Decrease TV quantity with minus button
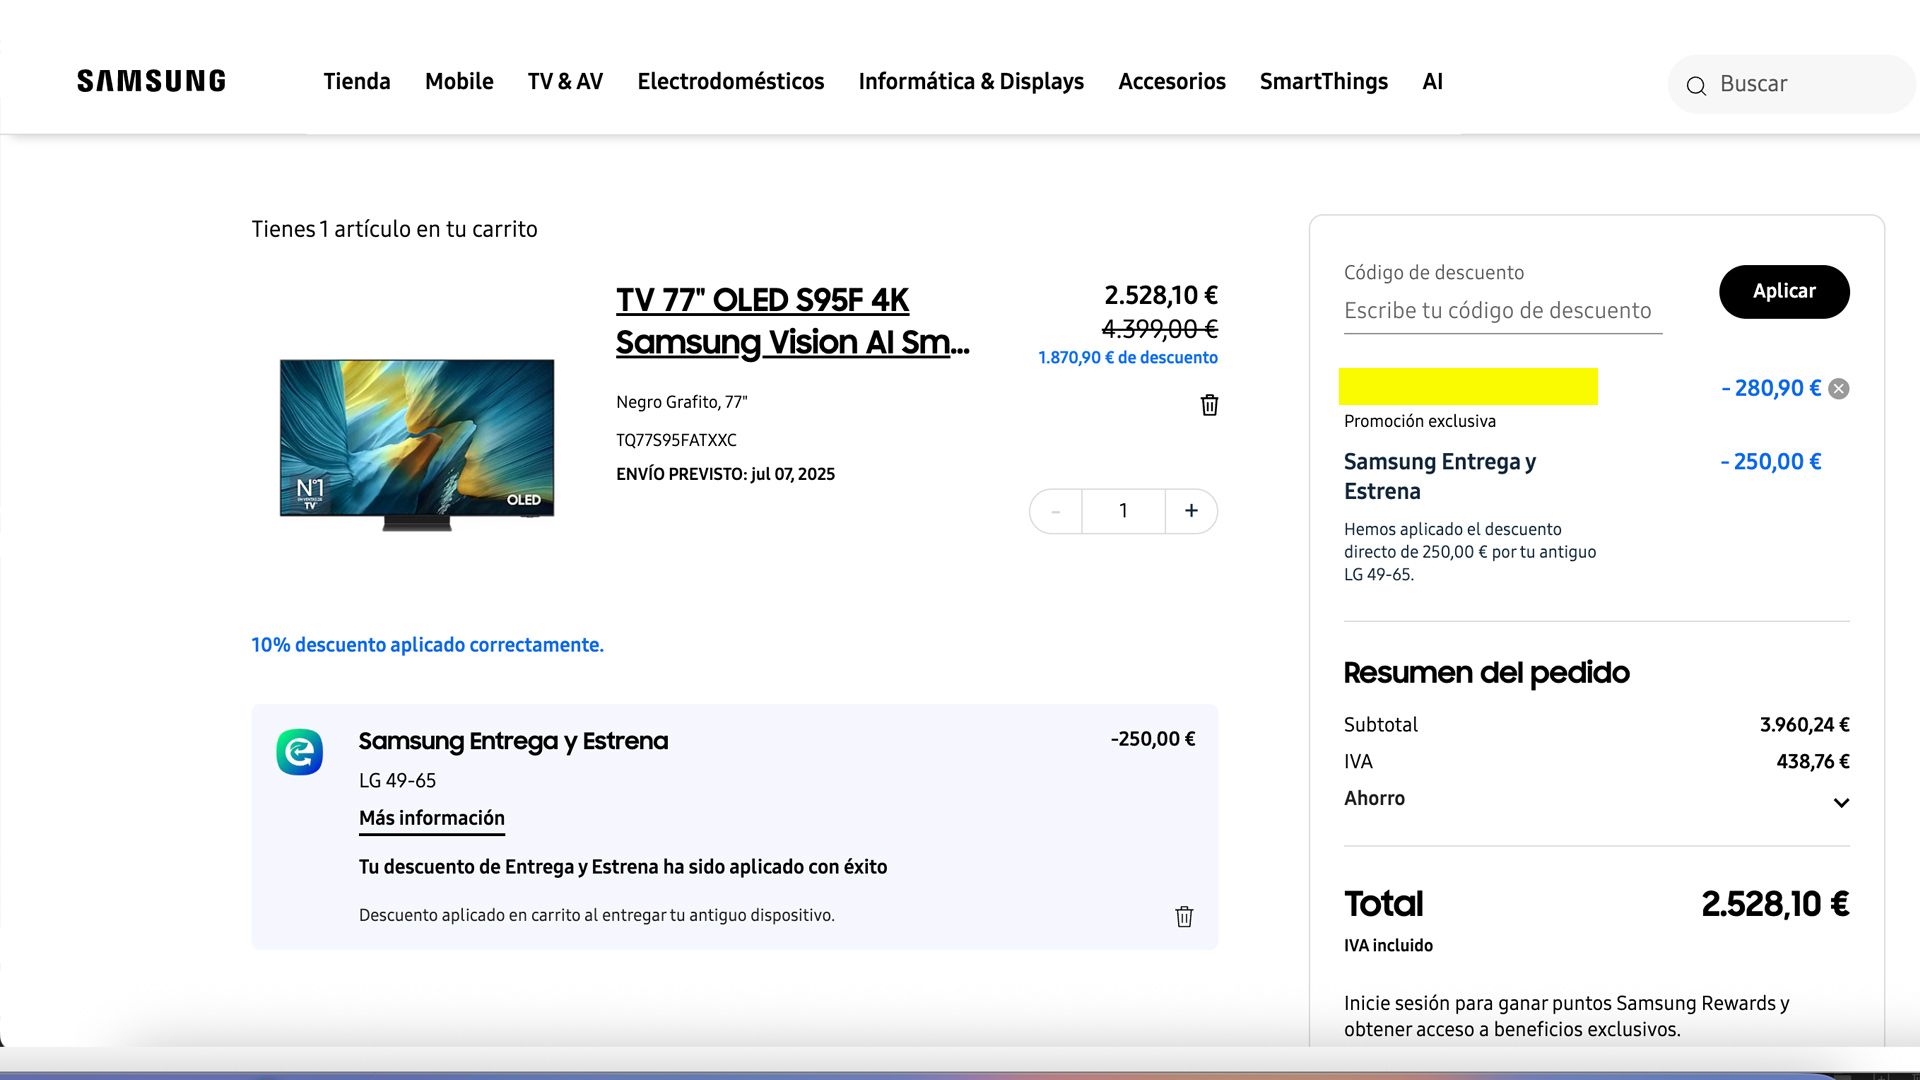This screenshot has height=1080, width=1920. coord(1056,511)
